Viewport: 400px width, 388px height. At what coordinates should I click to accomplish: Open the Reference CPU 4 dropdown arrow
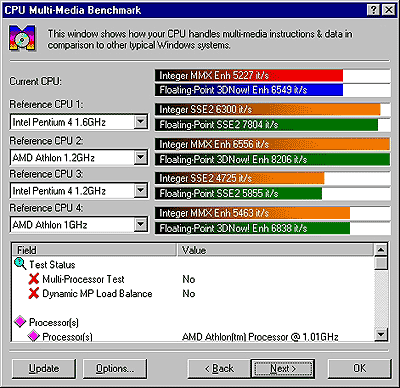coord(141,224)
